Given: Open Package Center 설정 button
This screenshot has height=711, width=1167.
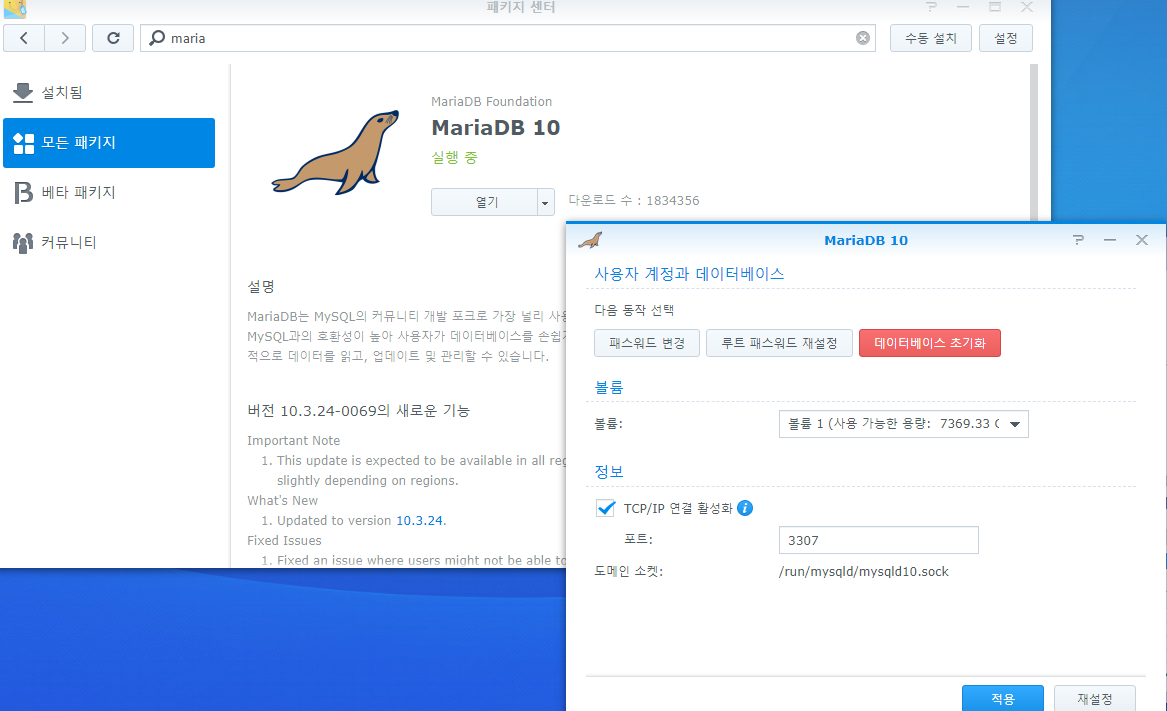Looking at the screenshot, I should (1005, 38).
